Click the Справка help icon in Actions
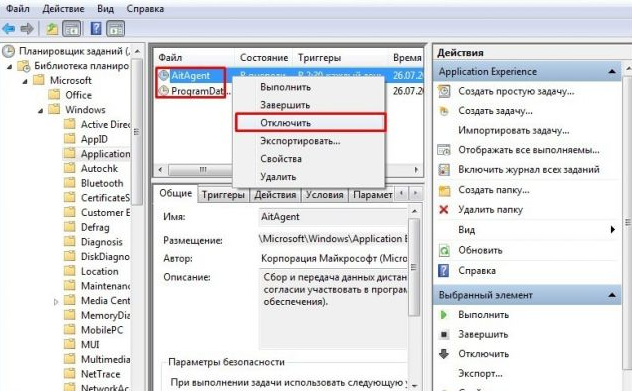 click(x=443, y=270)
